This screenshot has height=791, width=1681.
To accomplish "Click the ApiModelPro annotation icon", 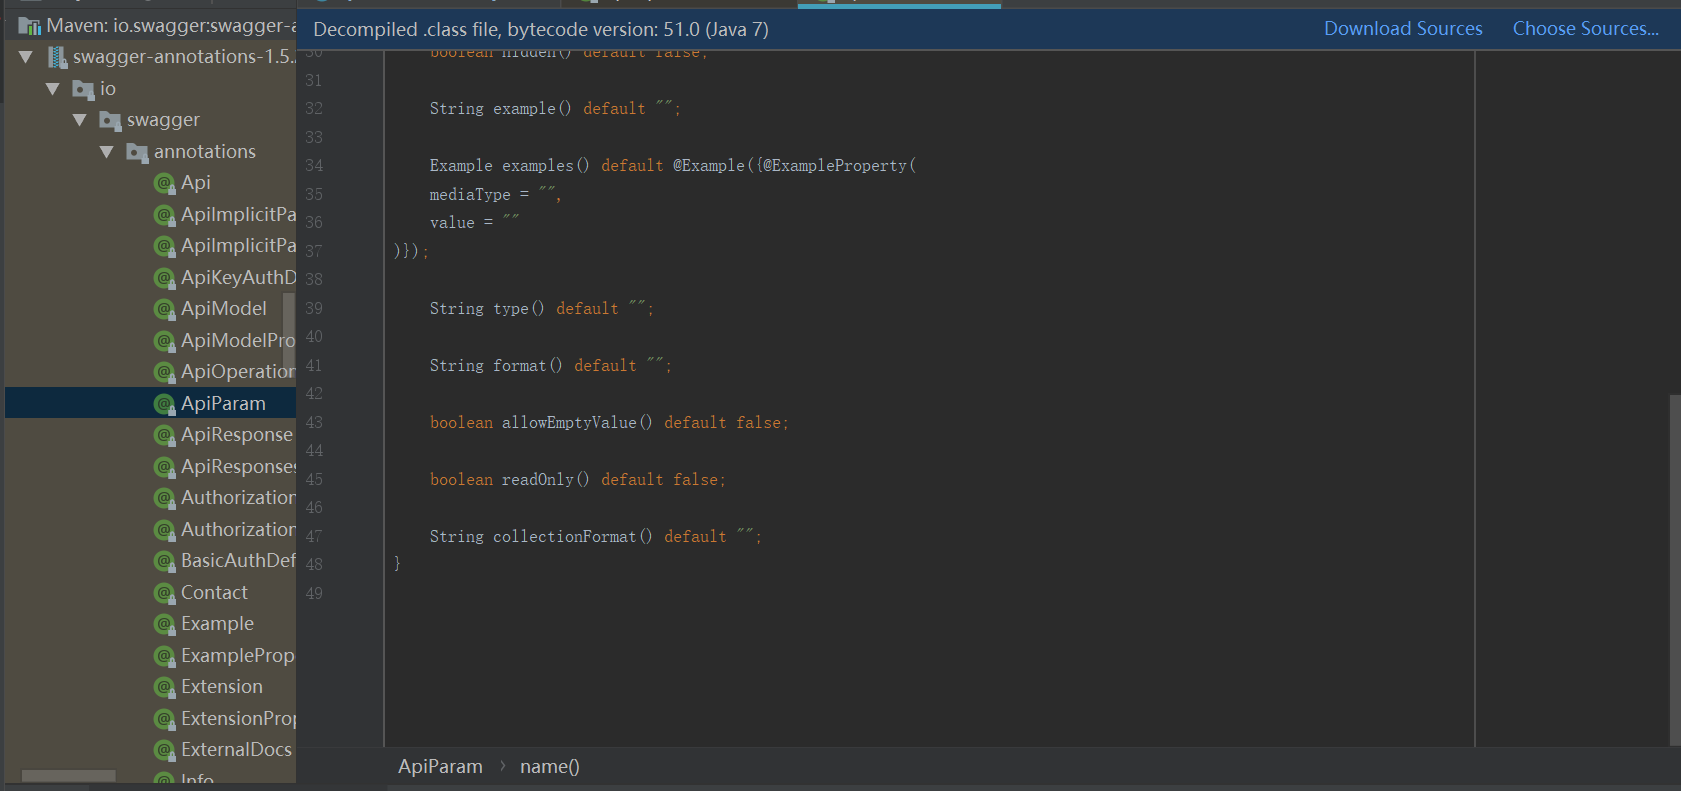I will [165, 341].
